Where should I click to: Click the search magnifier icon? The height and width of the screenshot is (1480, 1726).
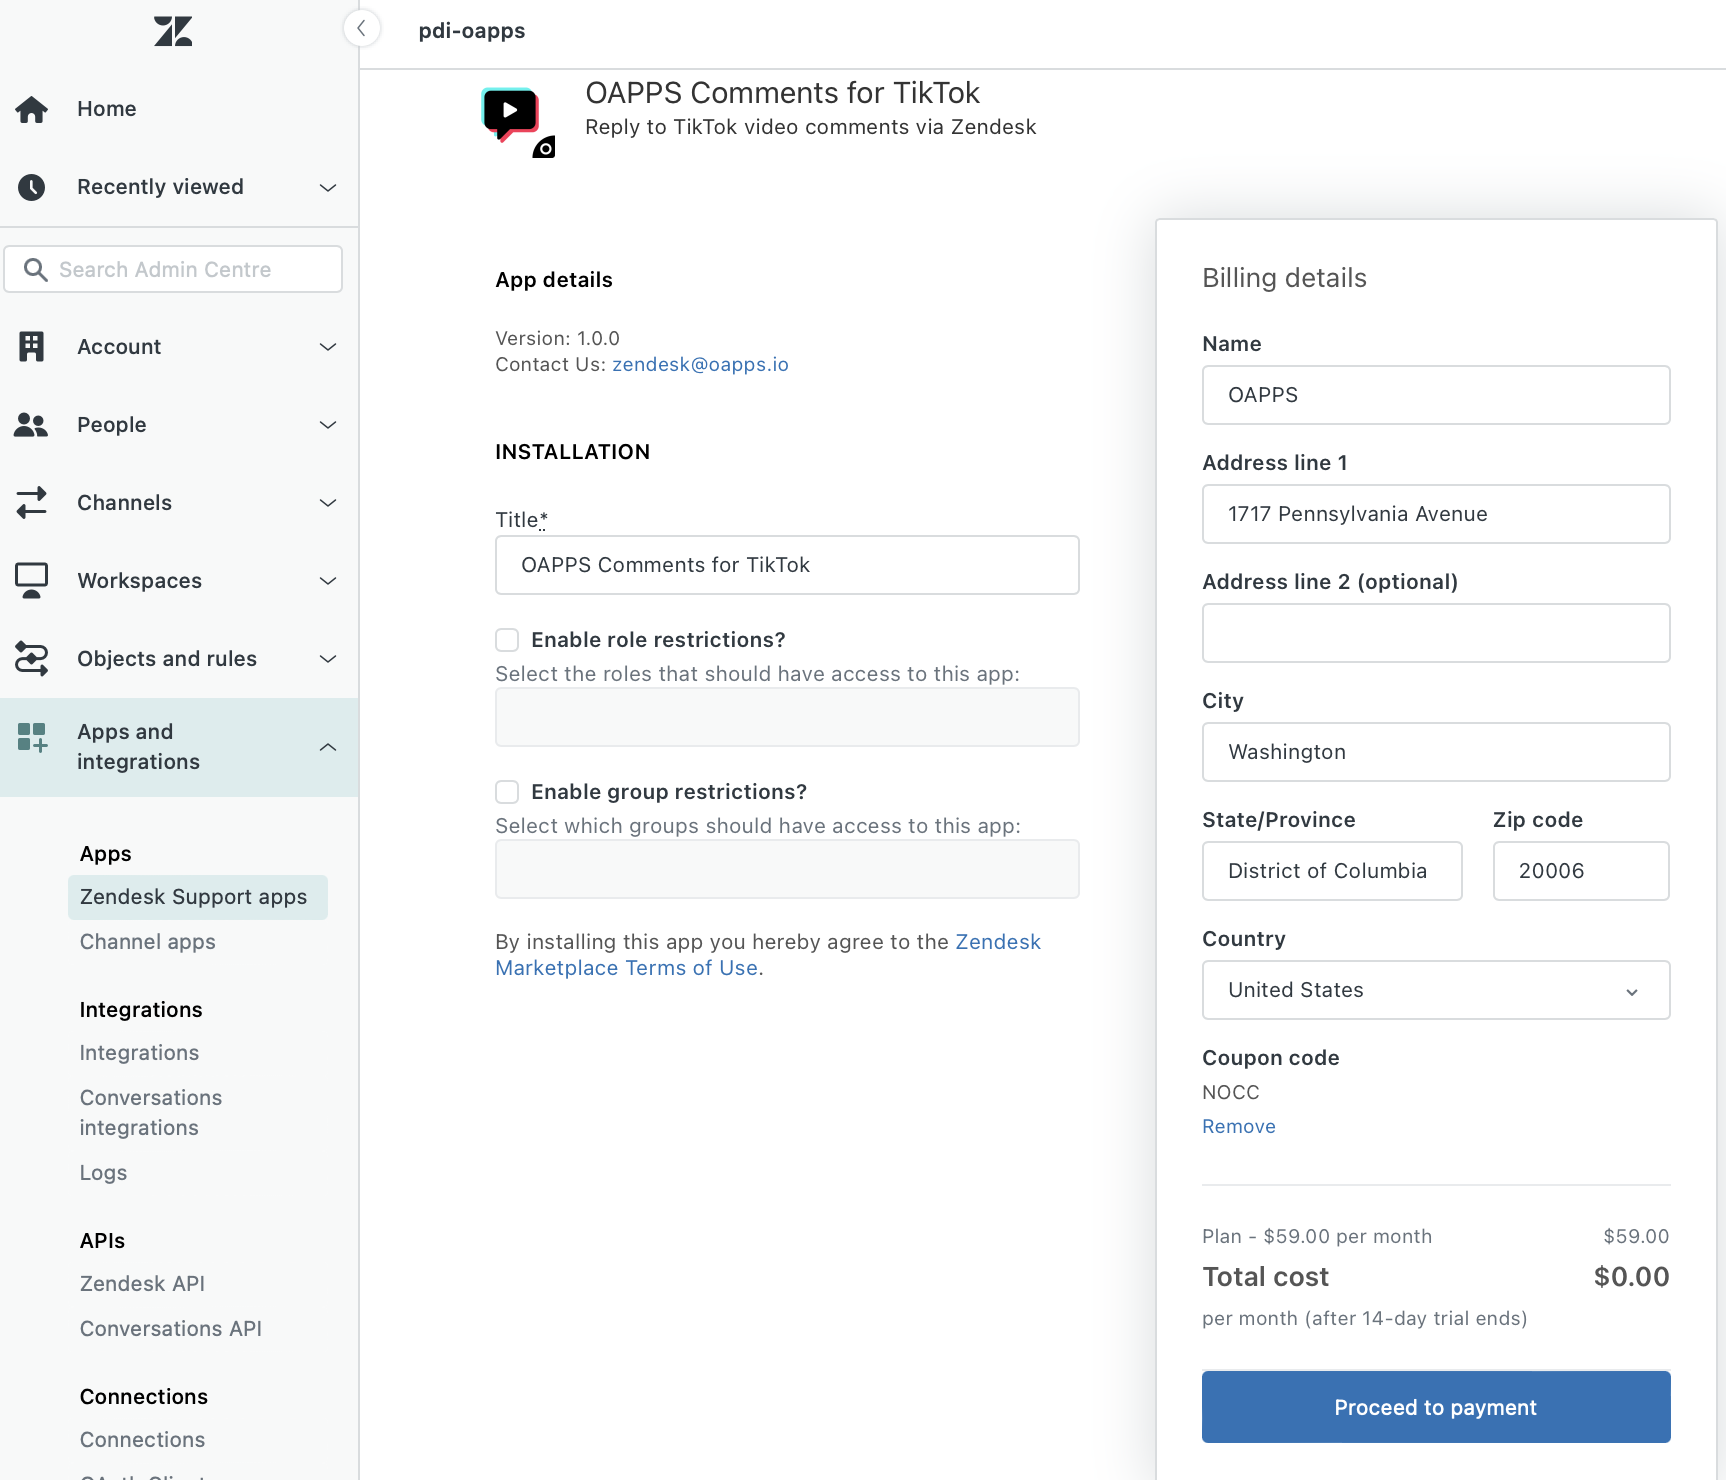tap(35, 269)
